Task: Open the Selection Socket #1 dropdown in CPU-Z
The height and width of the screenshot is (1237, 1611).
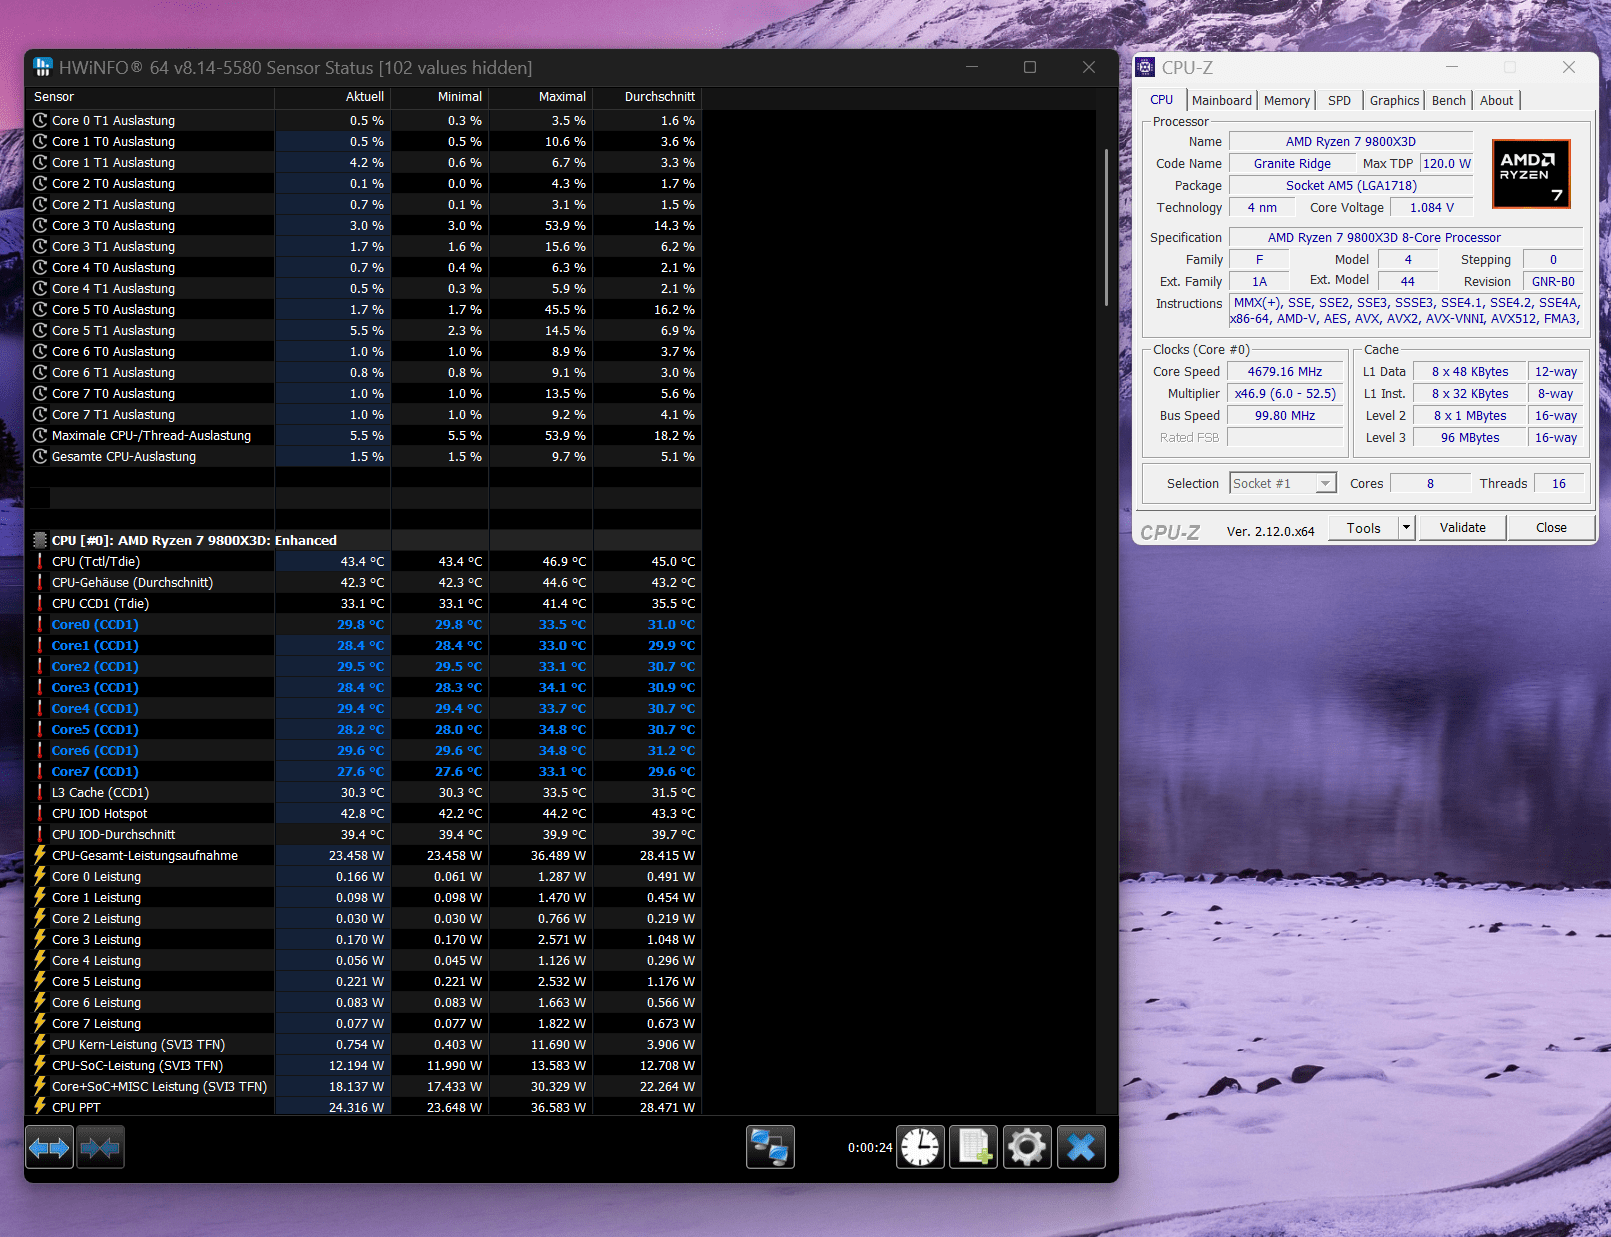Action: pyautogui.click(x=1283, y=483)
